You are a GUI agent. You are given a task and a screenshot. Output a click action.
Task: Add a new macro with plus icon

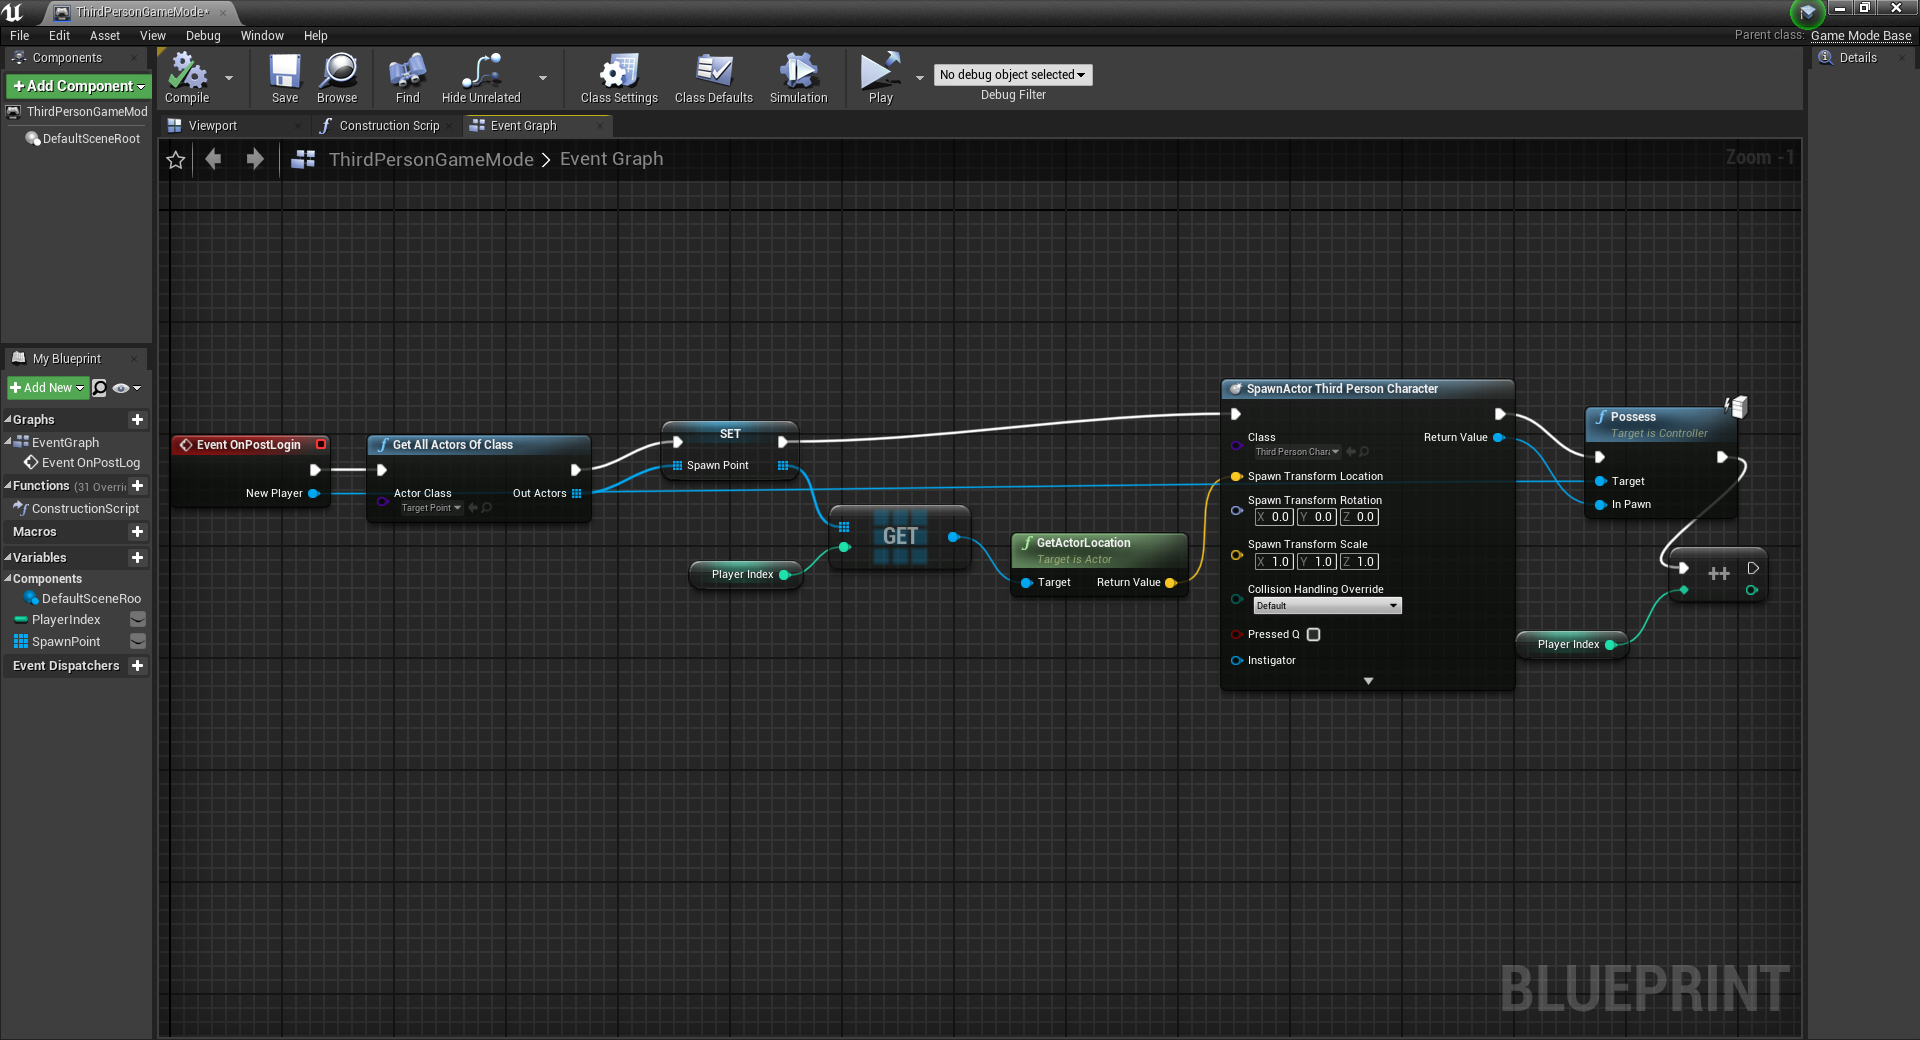click(x=138, y=532)
